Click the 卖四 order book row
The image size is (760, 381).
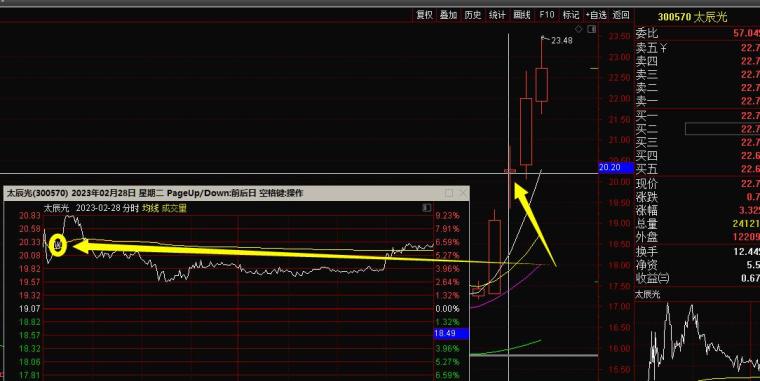[x=697, y=61]
